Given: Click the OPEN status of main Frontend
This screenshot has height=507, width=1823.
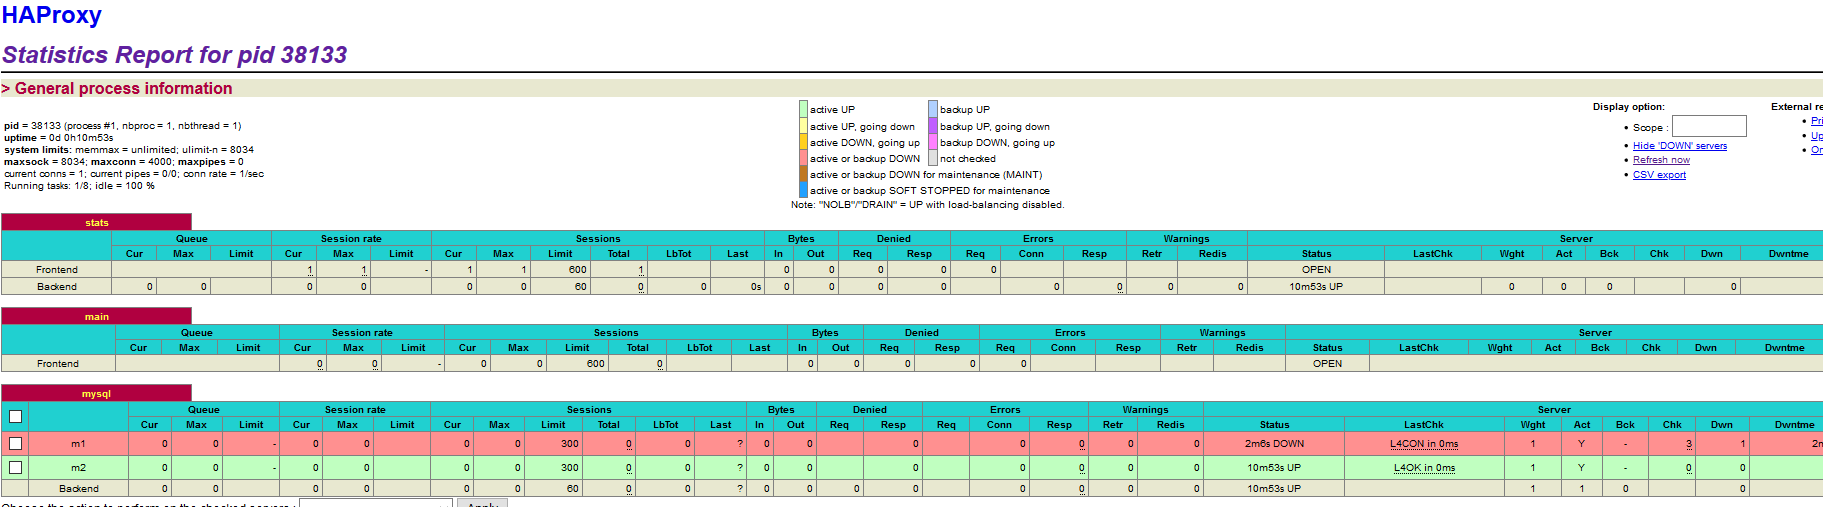Looking at the screenshot, I should 1327,363.
